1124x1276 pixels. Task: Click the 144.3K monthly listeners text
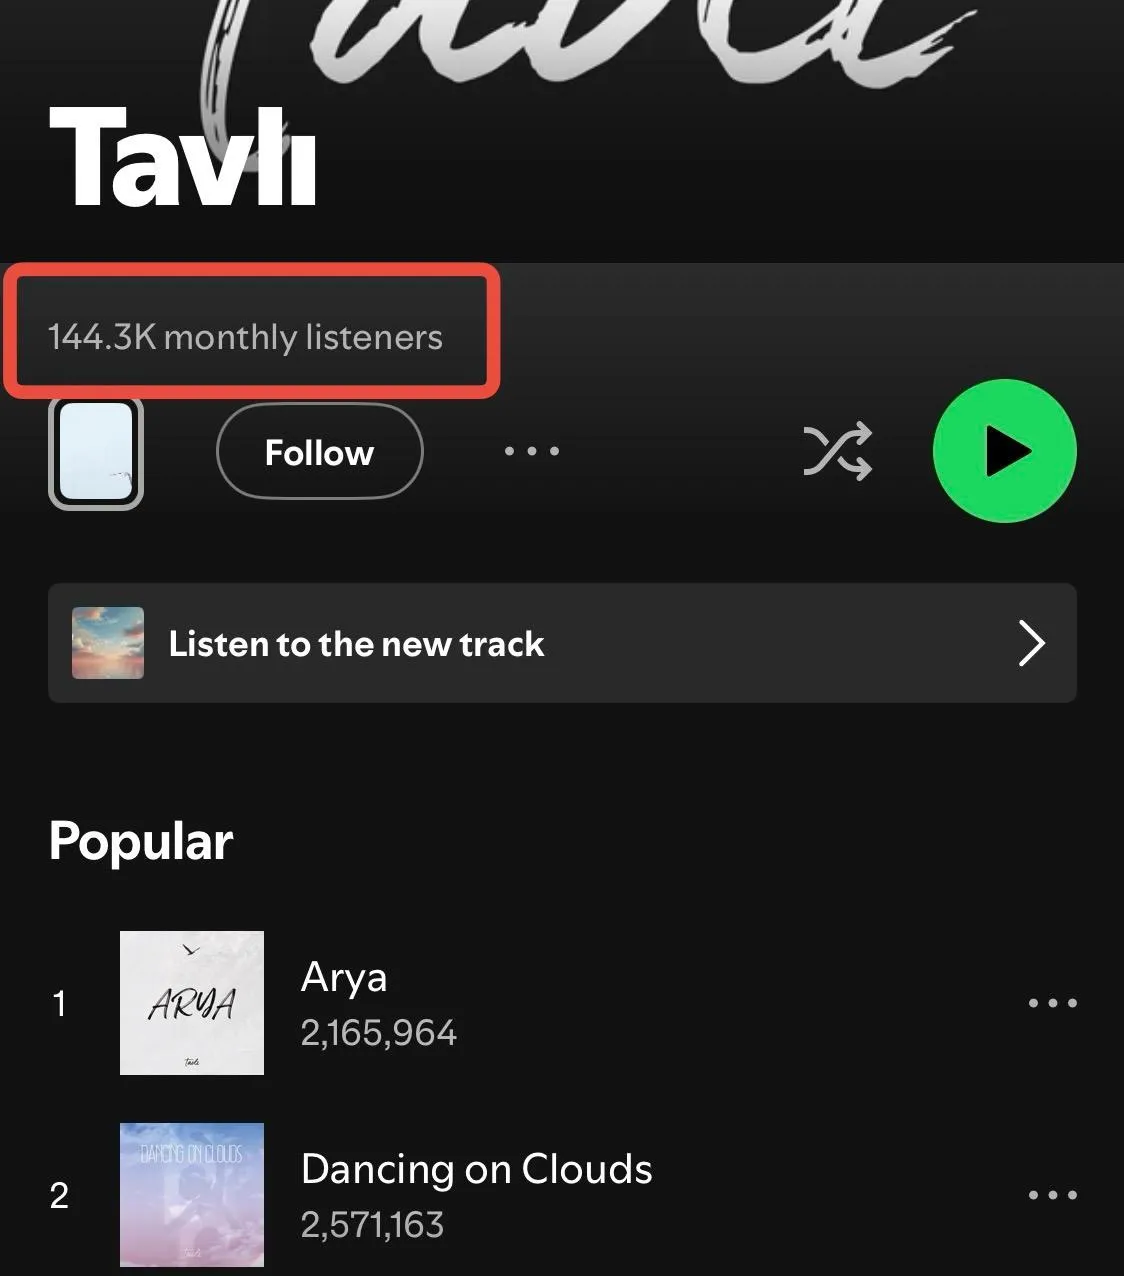point(245,337)
